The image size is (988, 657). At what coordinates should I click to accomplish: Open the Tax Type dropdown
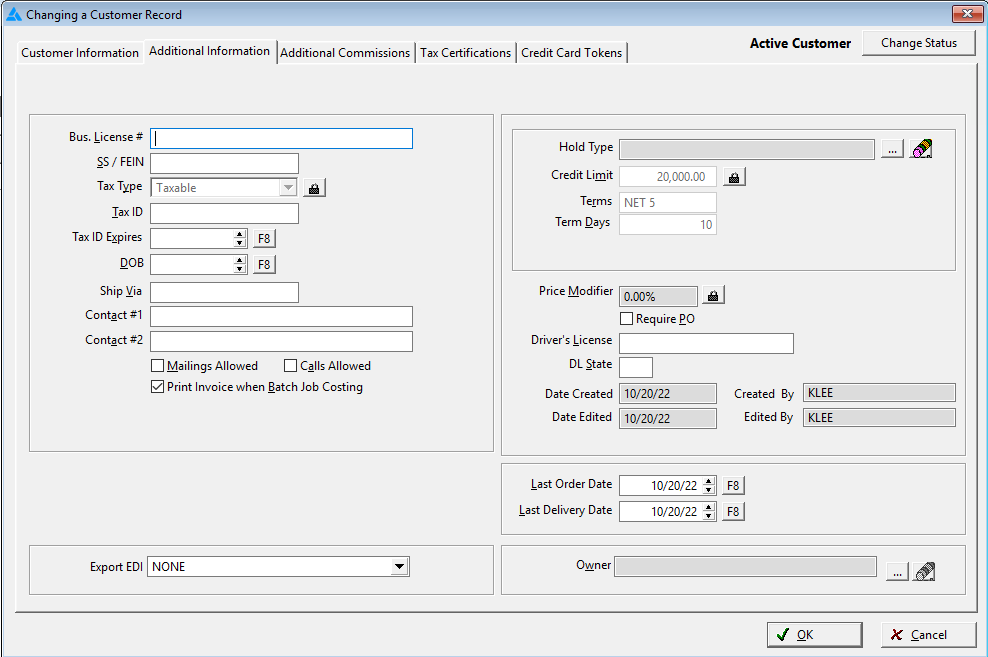[x=288, y=188]
